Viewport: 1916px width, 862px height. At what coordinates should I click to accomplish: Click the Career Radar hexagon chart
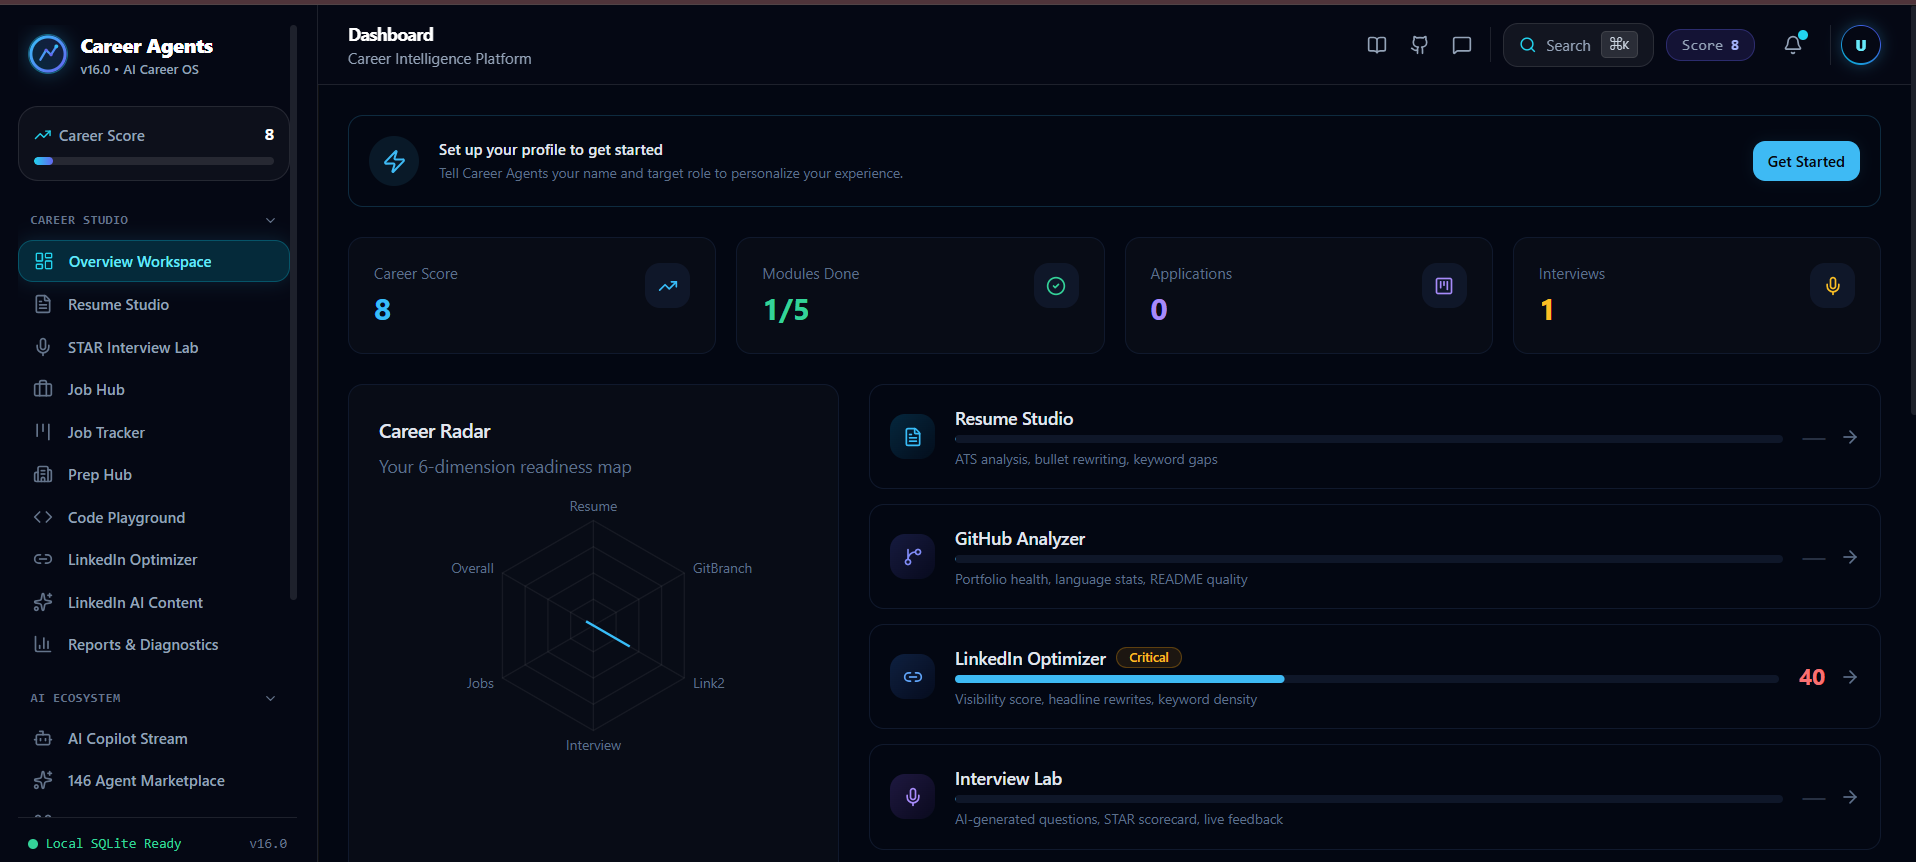click(x=593, y=626)
